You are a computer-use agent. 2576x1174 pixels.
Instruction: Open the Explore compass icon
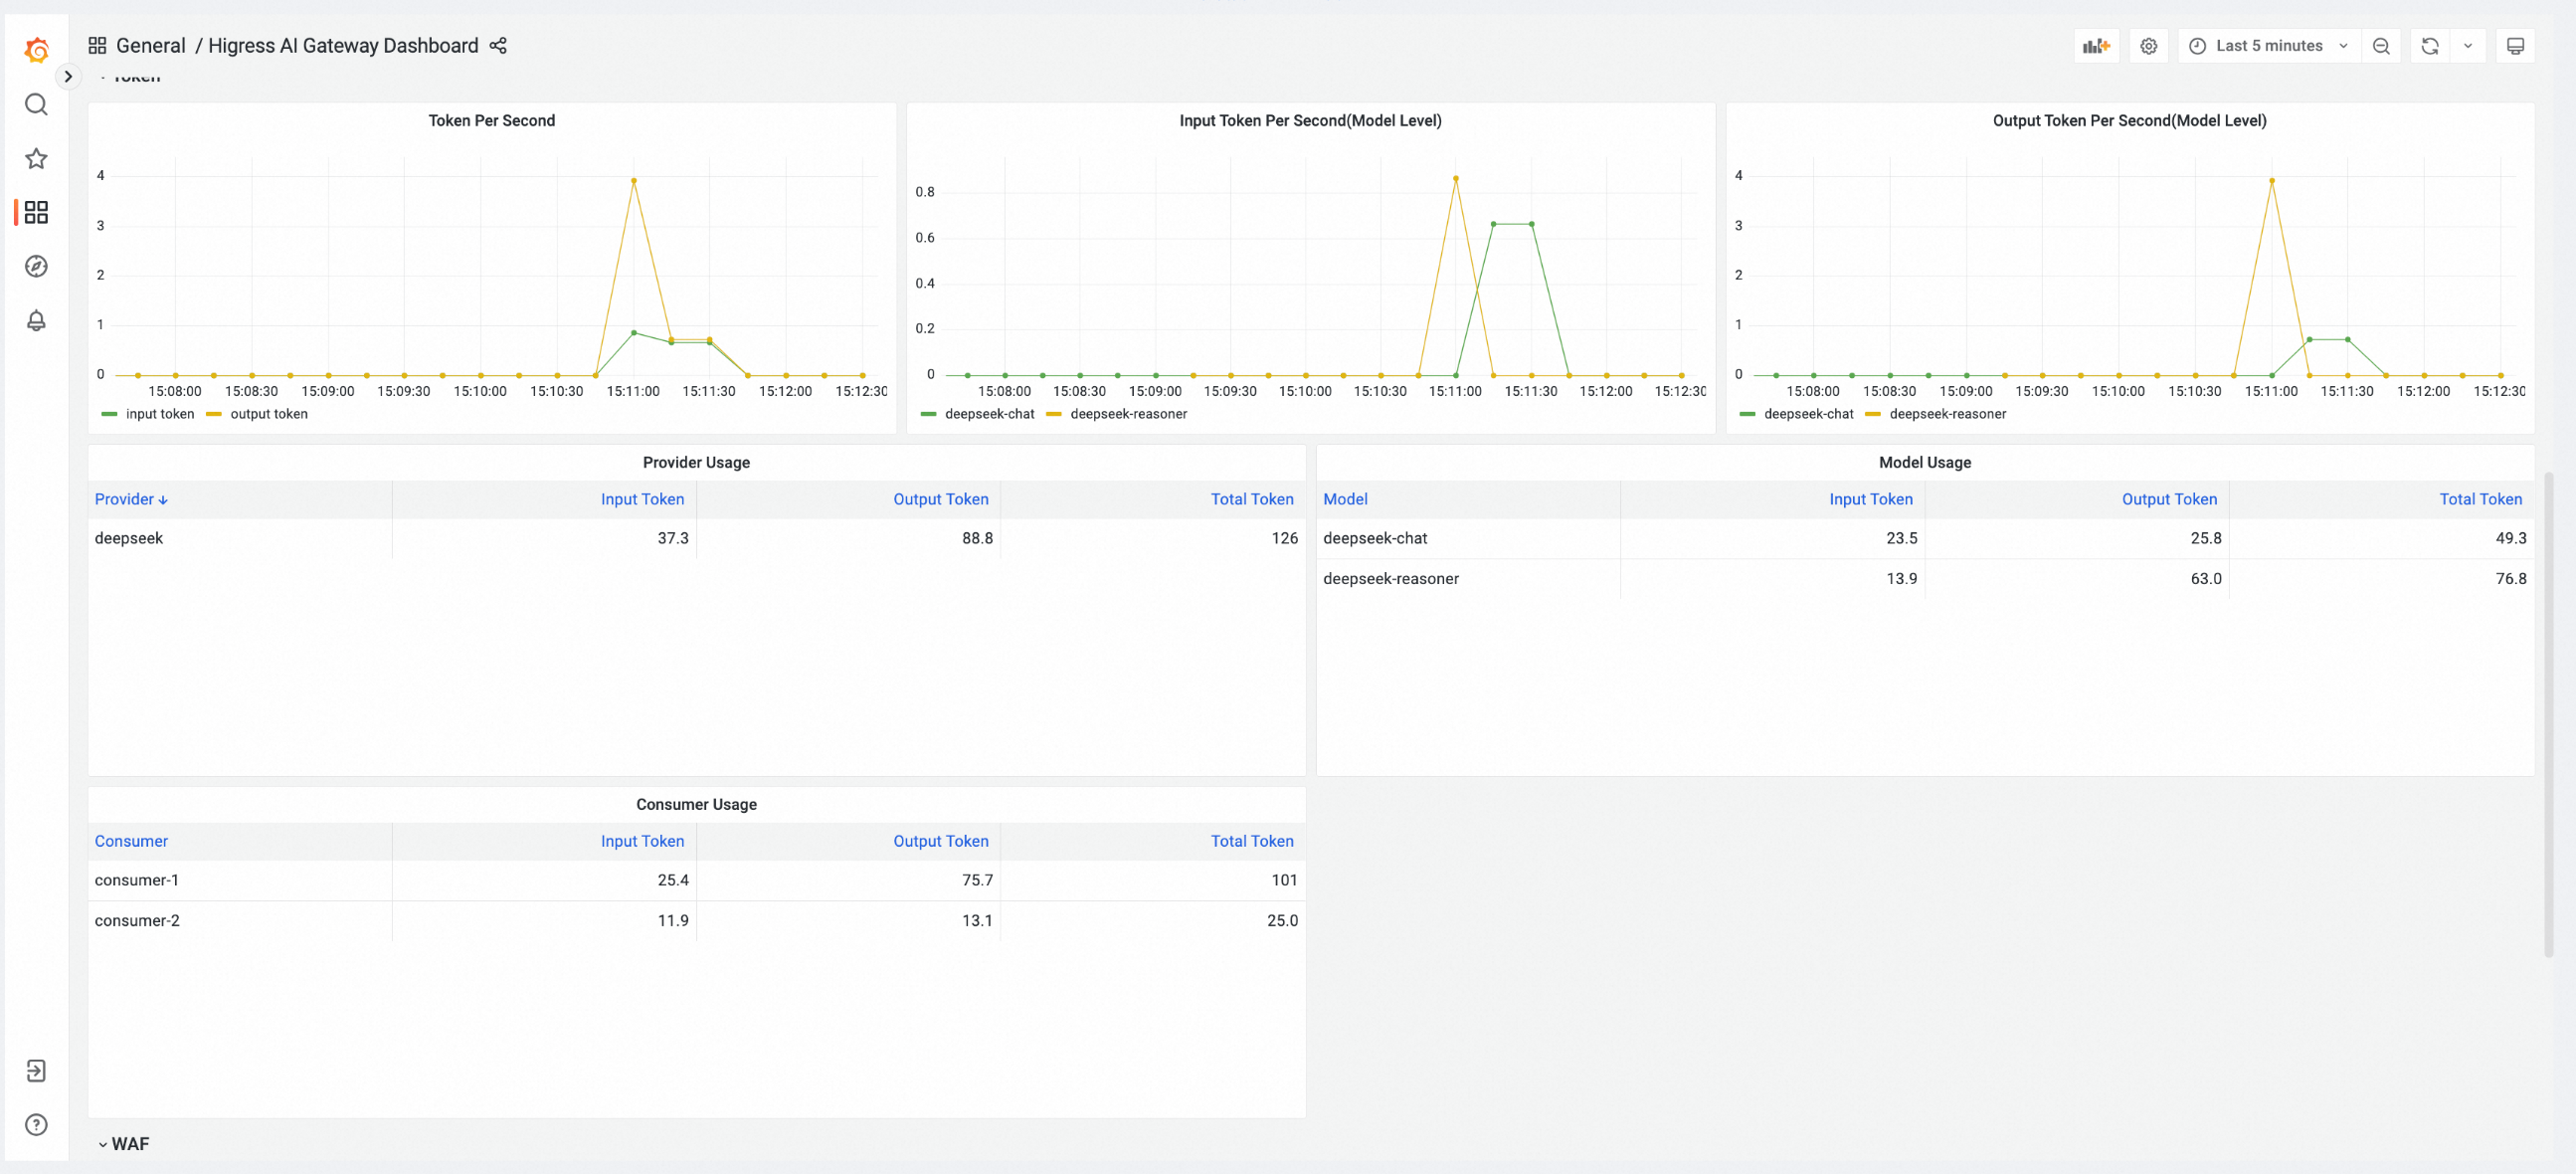click(x=36, y=266)
